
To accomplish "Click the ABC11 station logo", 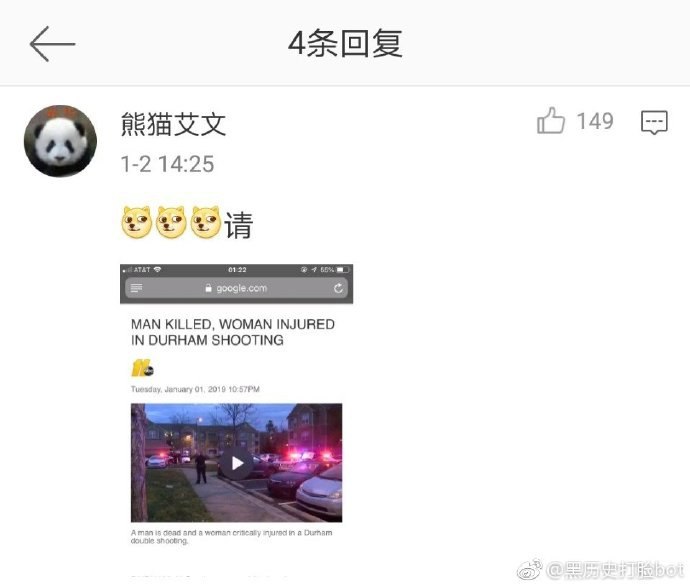I will 142,368.
